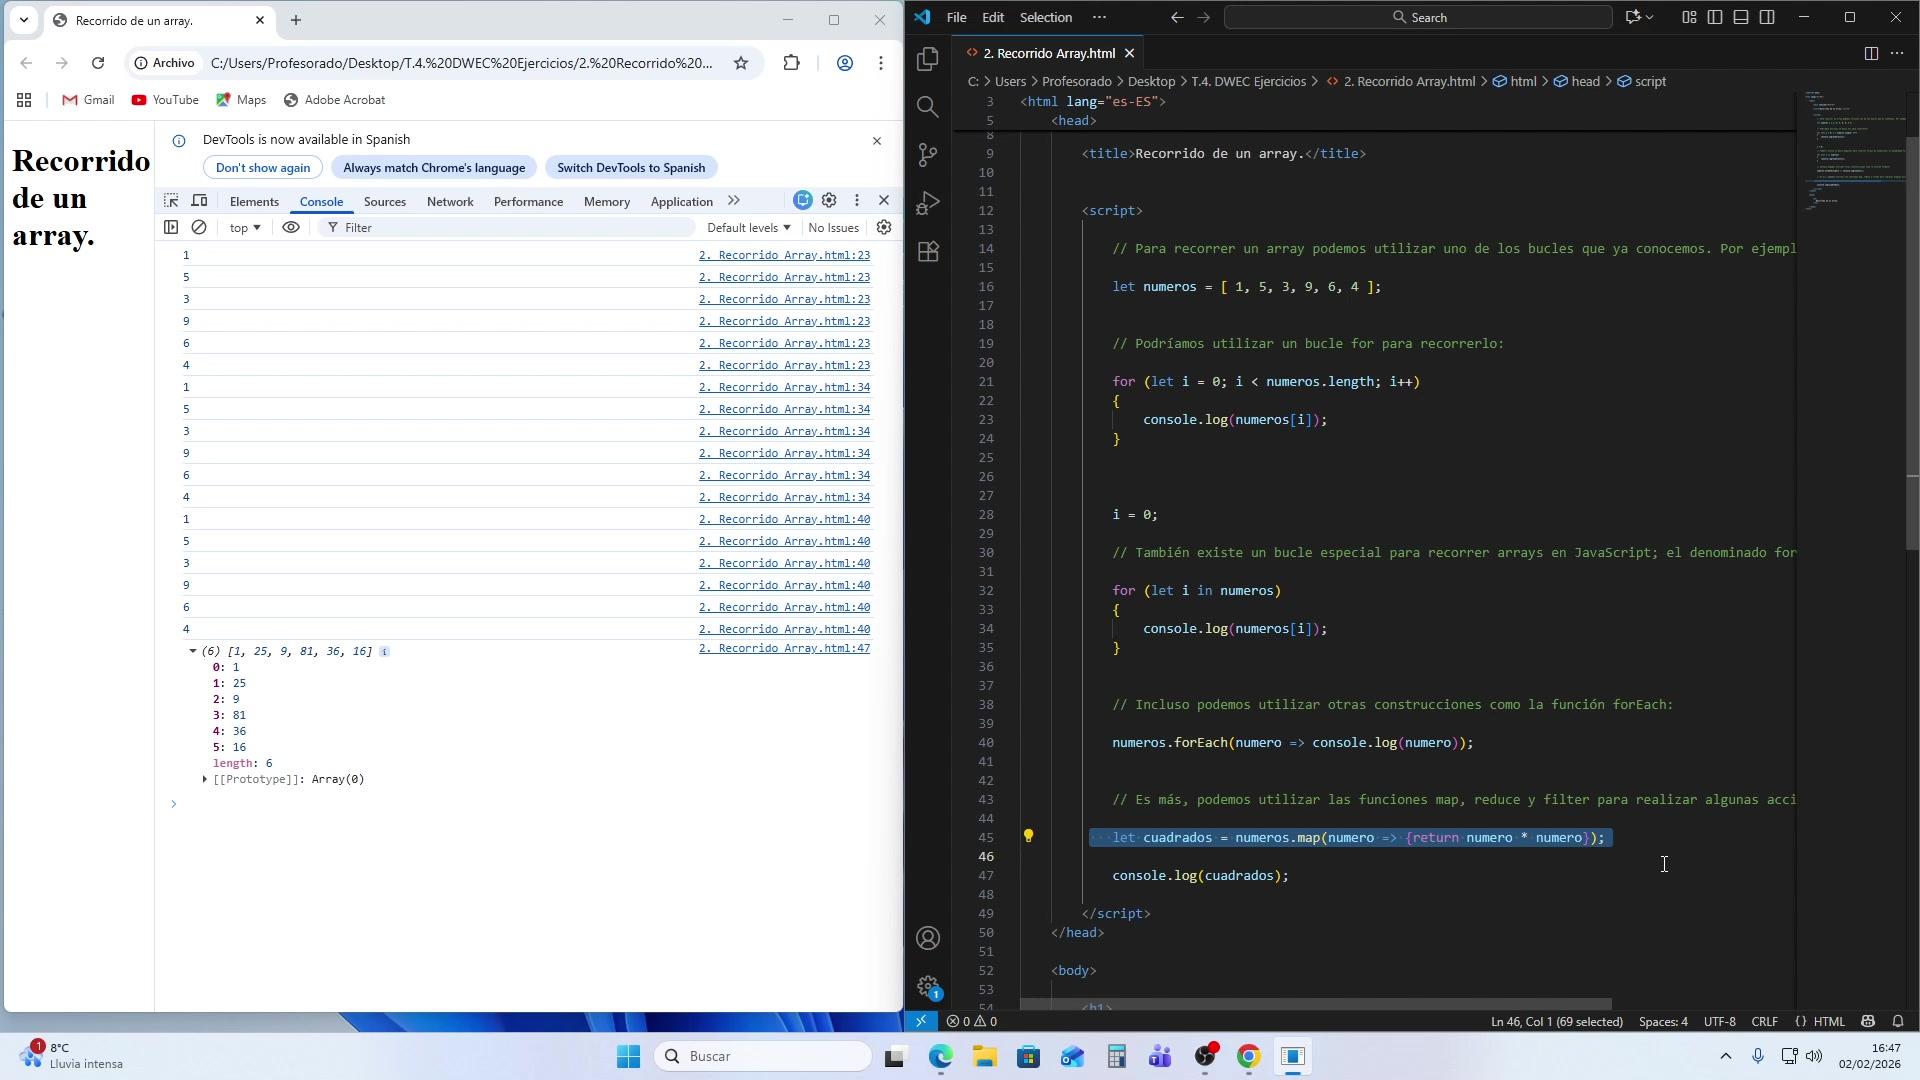Viewport: 1920px width, 1080px height.
Task: Bookmark this page with the star
Action: click(x=741, y=63)
